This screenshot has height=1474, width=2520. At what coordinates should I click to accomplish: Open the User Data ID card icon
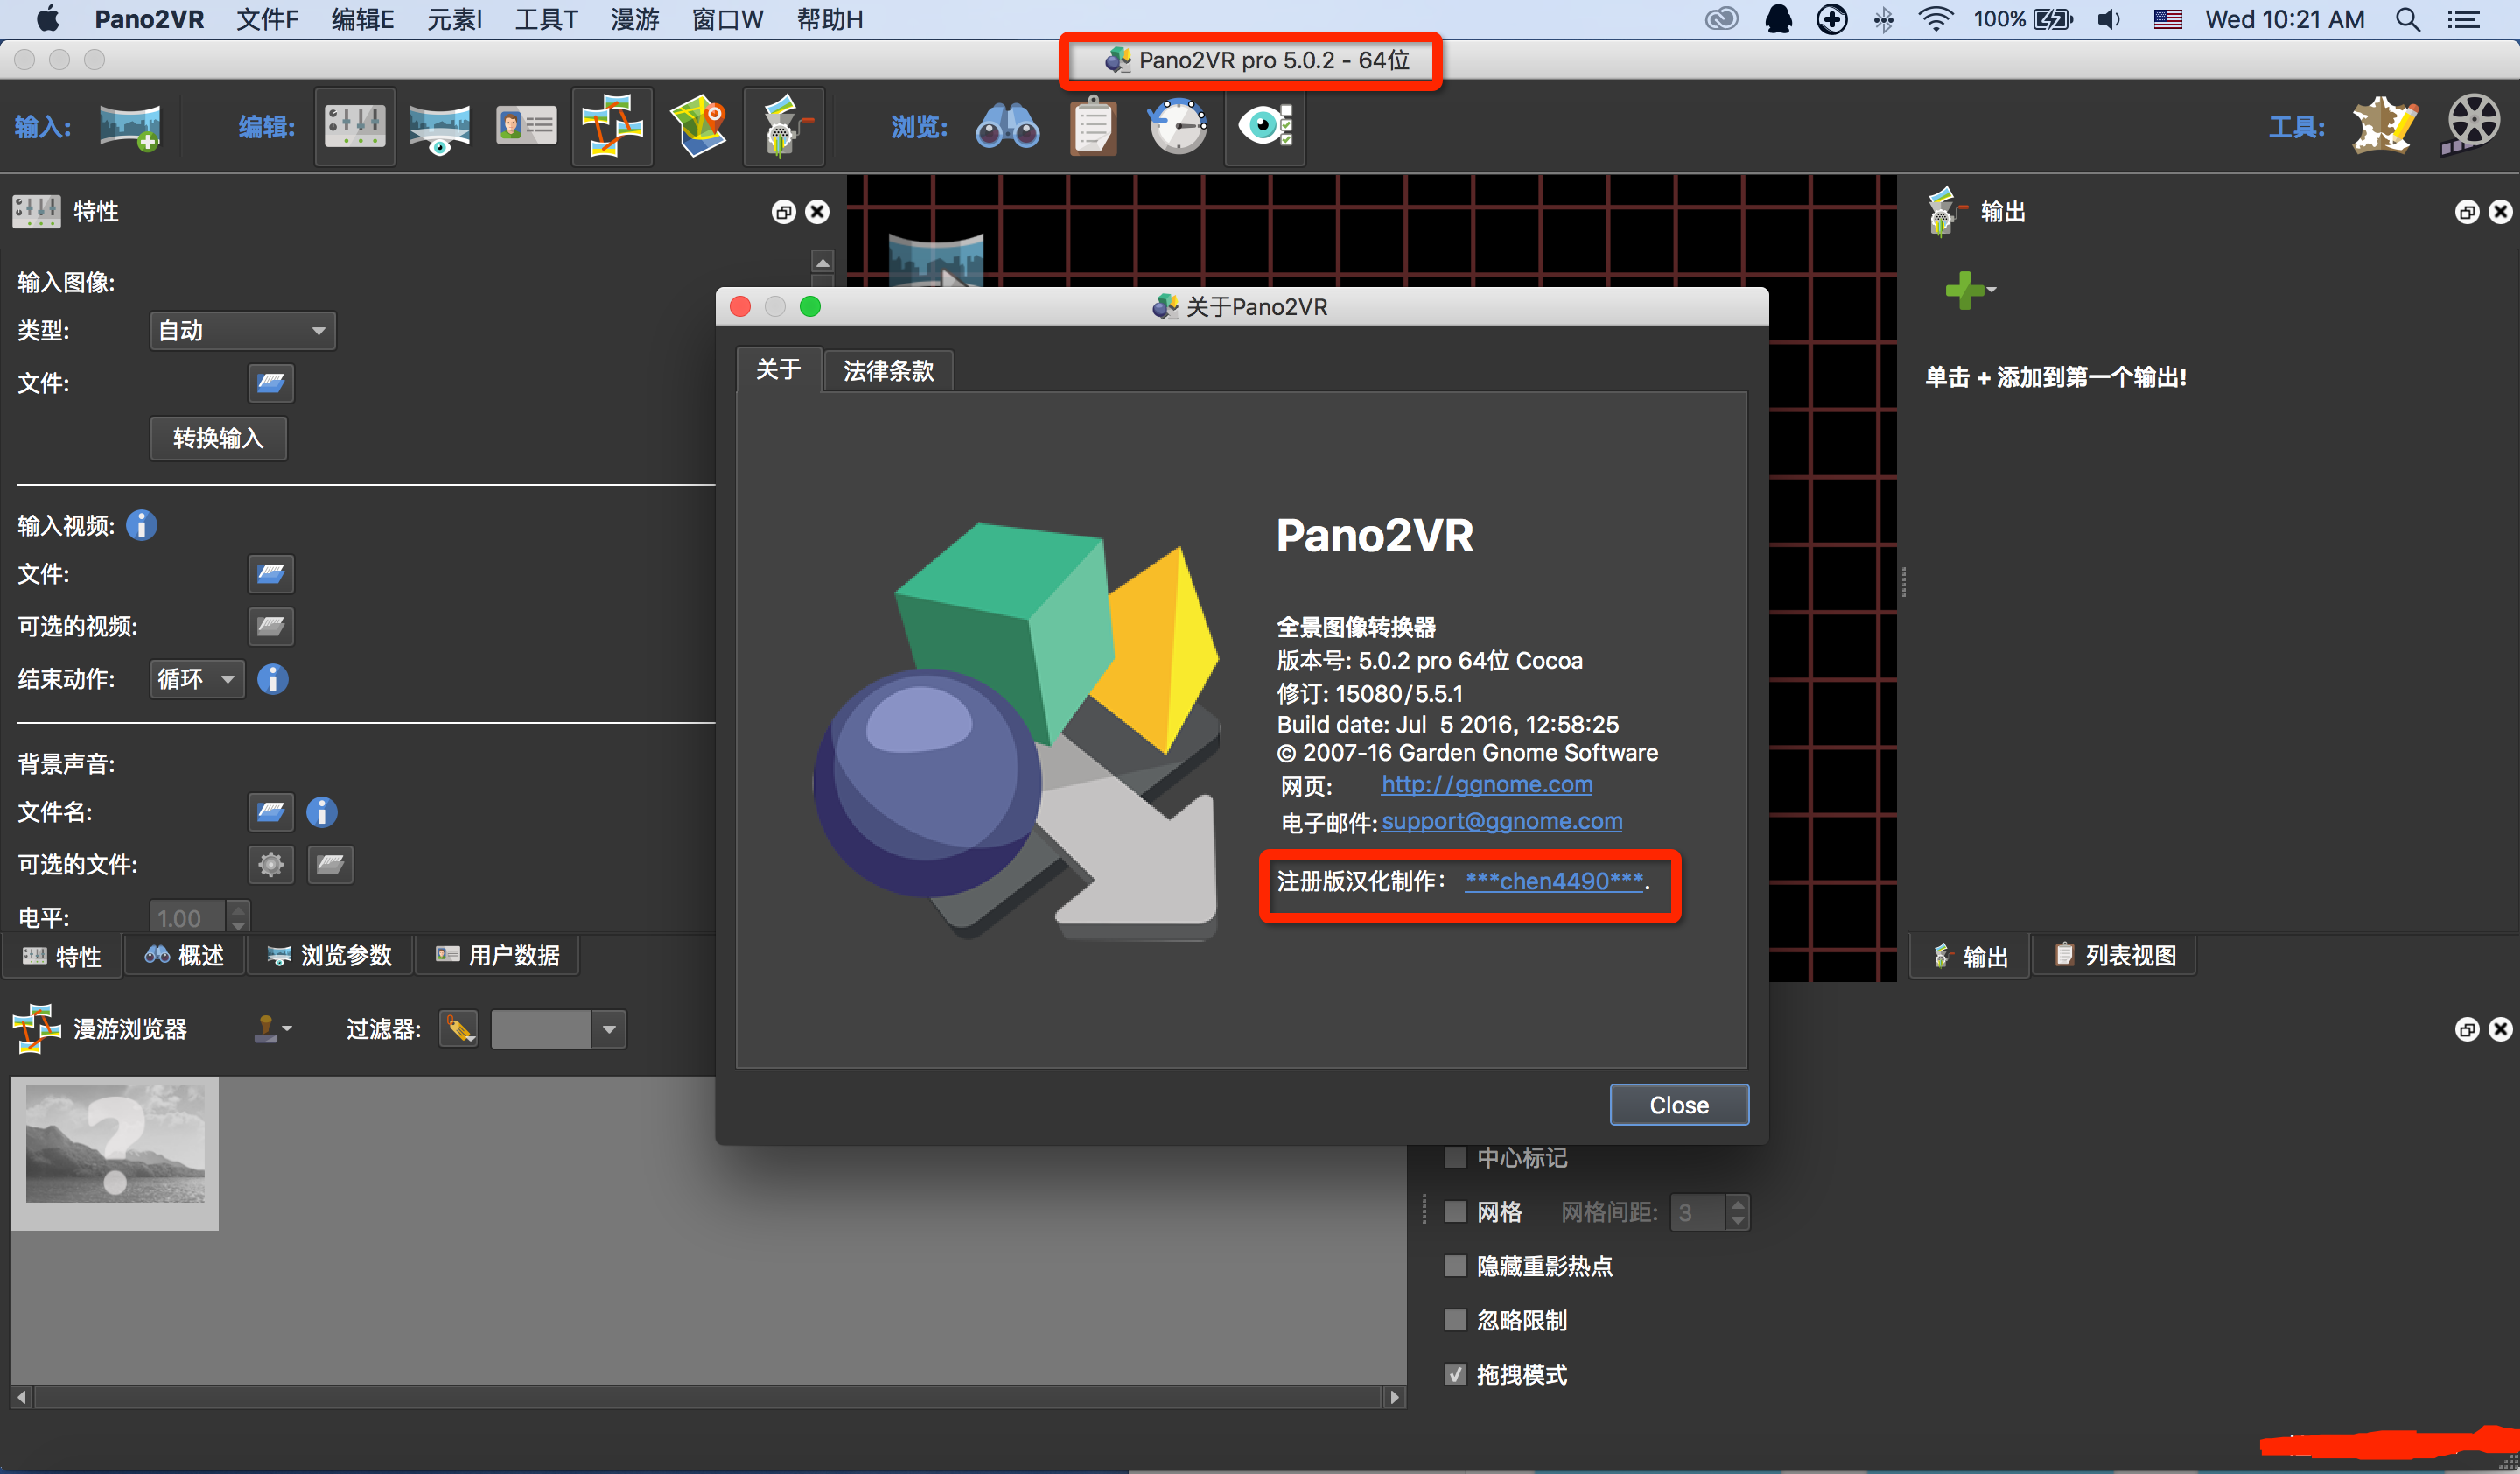pos(526,127)
